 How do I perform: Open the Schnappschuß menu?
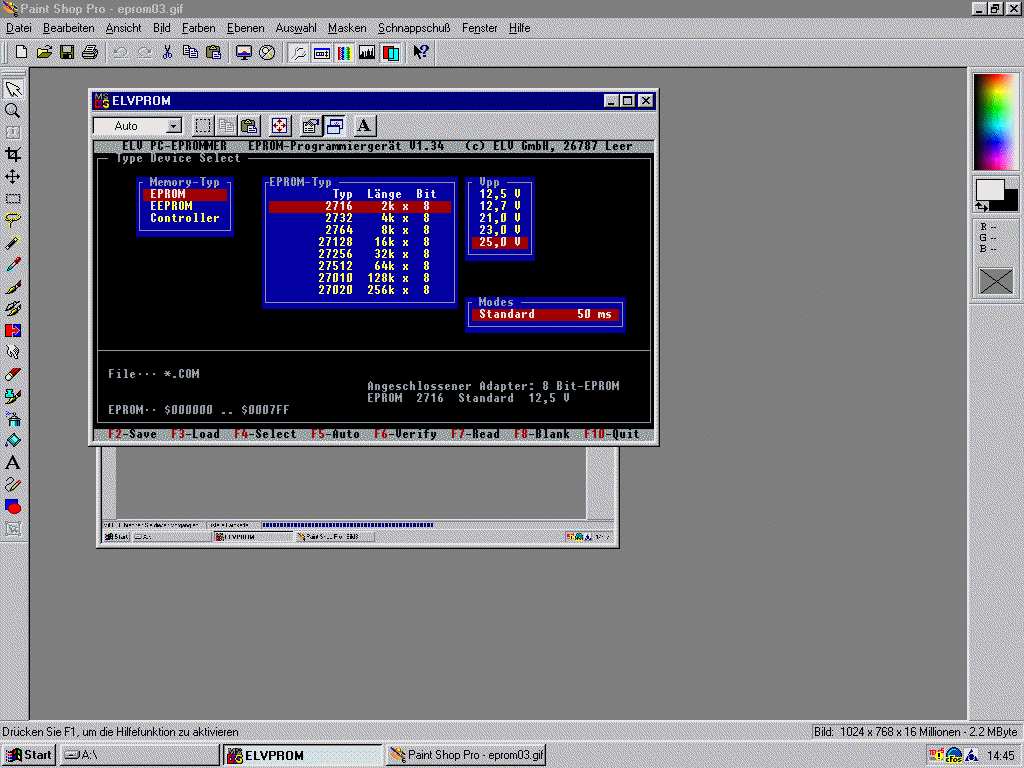coord(414,28)
